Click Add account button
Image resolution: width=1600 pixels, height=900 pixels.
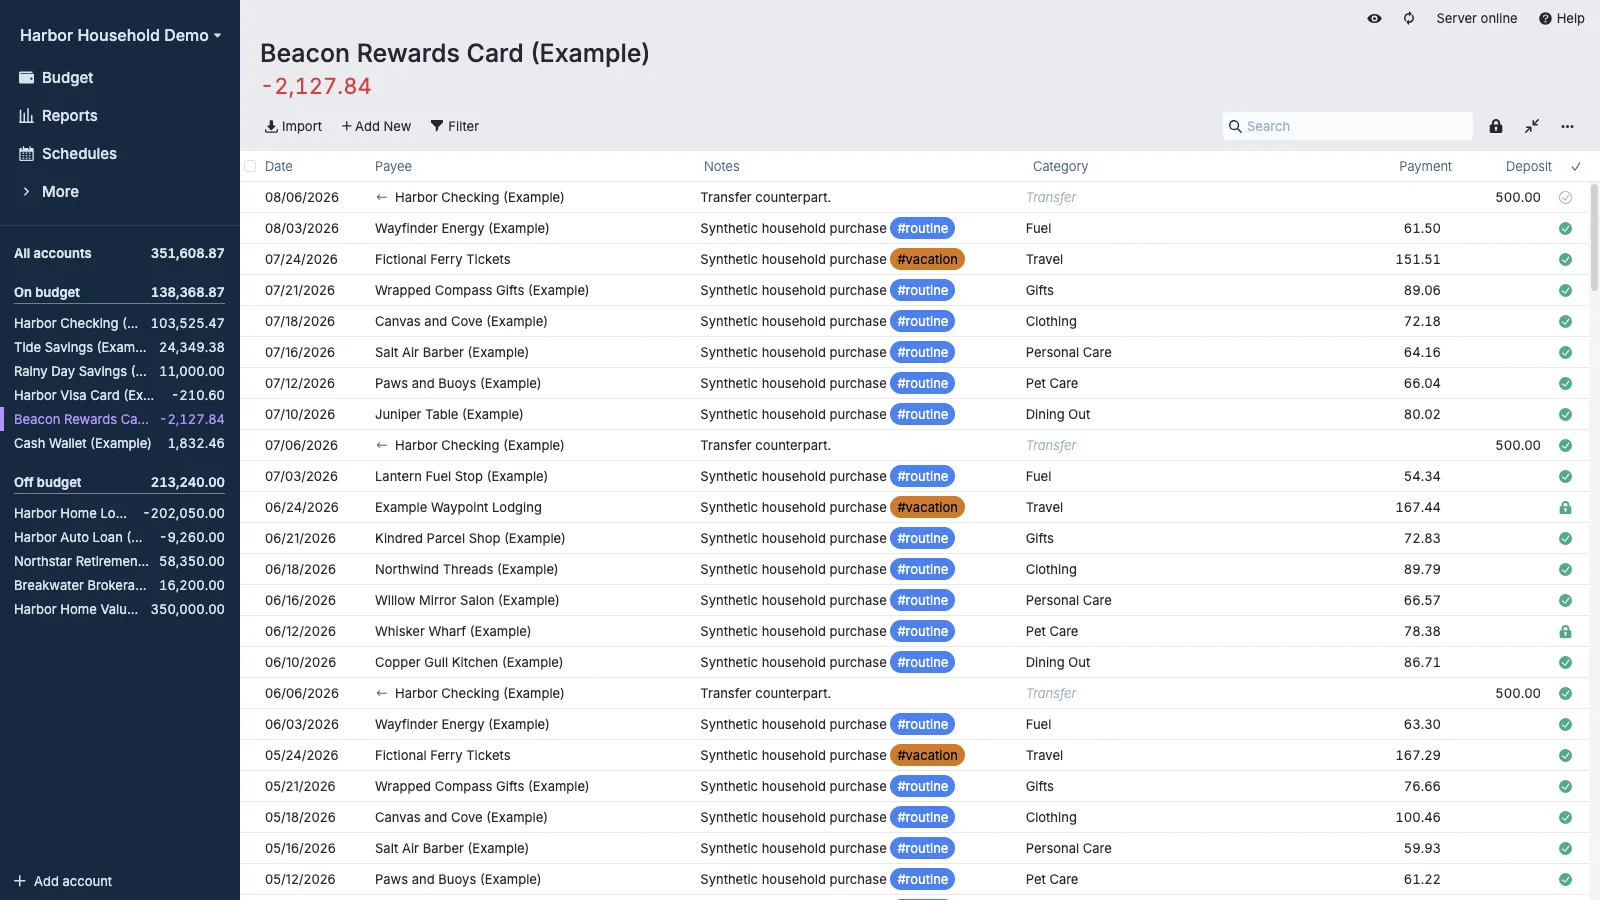63,881
